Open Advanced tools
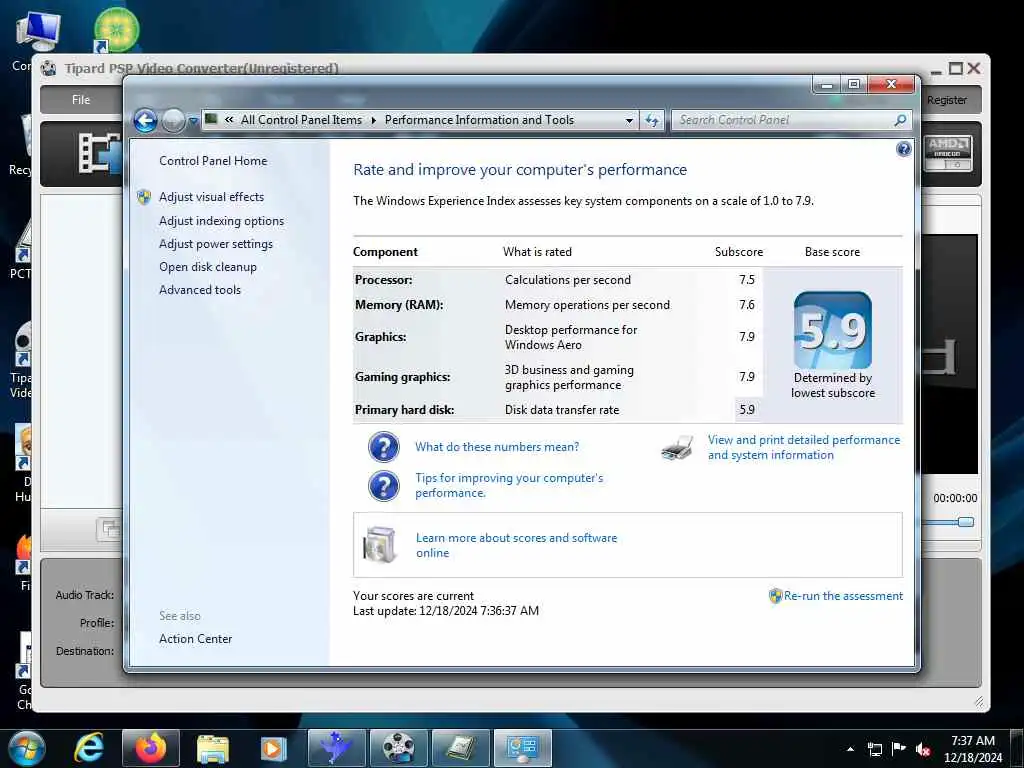The width and height of the screenshot is (1024, 768). (200, 289)
